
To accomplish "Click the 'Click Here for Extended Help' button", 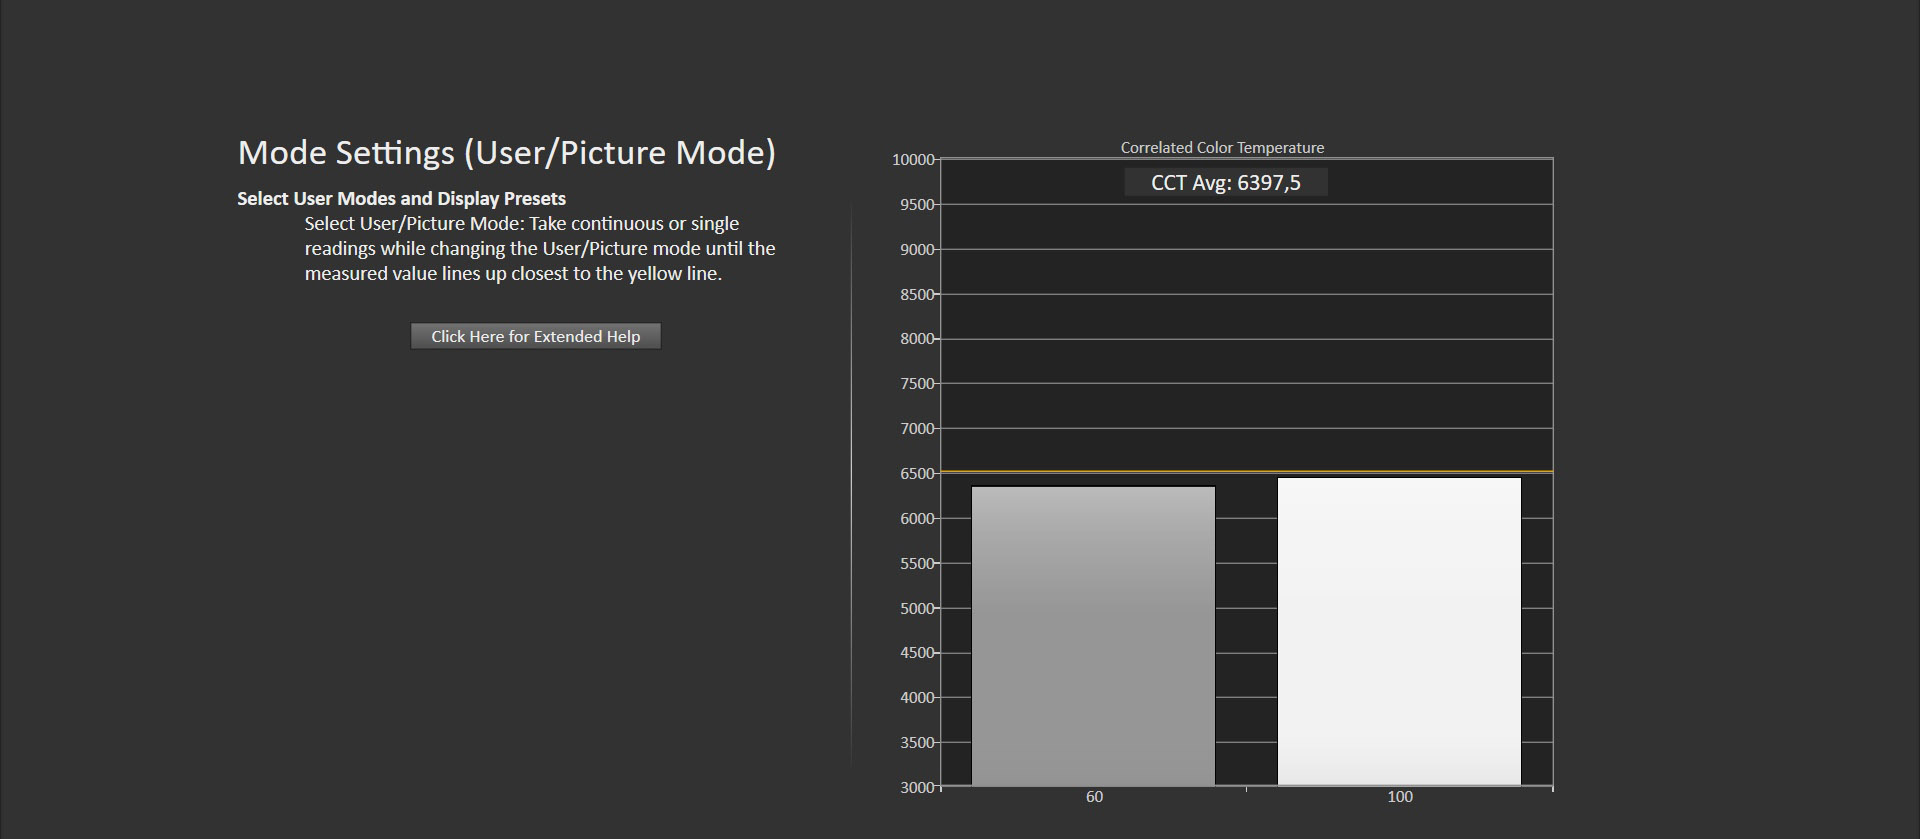I will pos(535,336).
